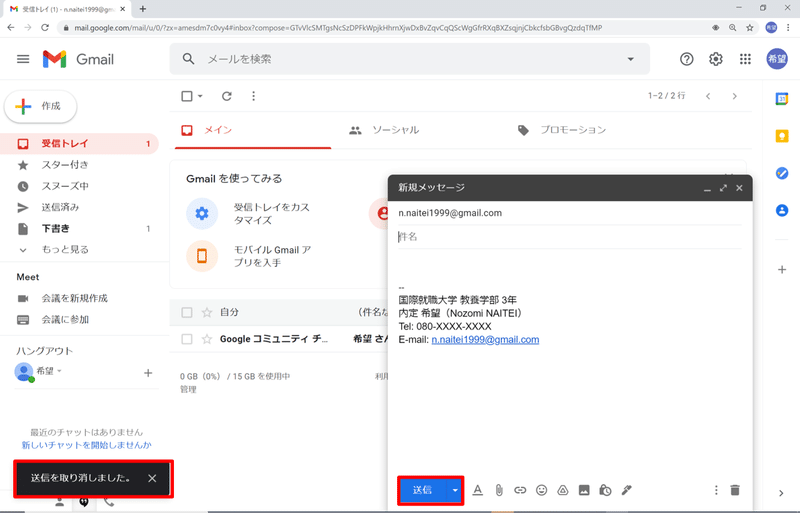Expand the compose window to full screen
800x513 pixels.
723,188
